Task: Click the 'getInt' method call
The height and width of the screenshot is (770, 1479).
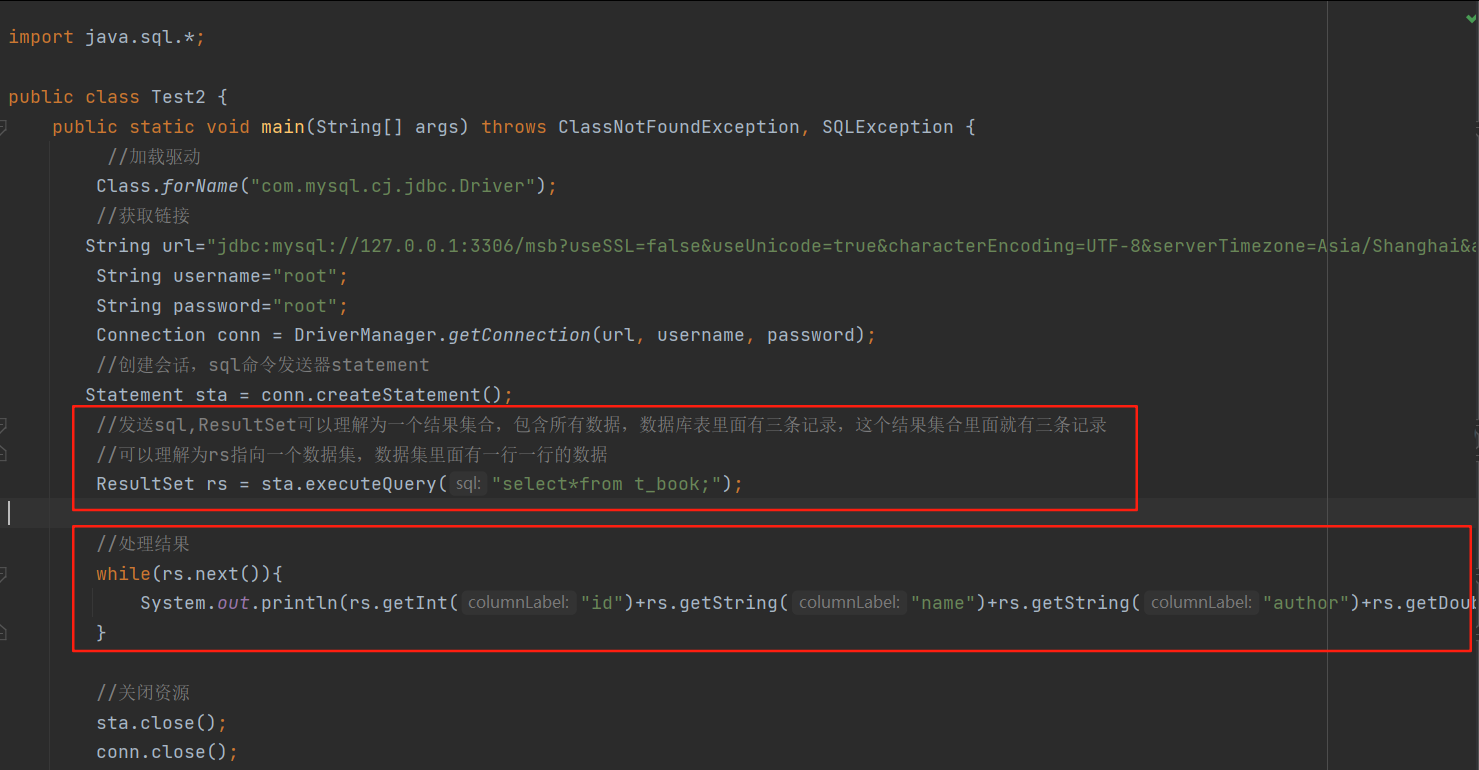Action: pos(415,603)
